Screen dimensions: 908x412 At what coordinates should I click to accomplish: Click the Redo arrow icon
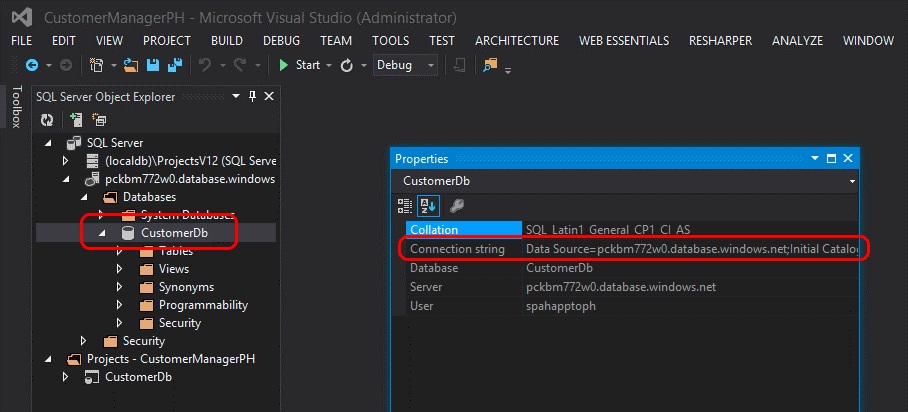[x=240, y=65]
